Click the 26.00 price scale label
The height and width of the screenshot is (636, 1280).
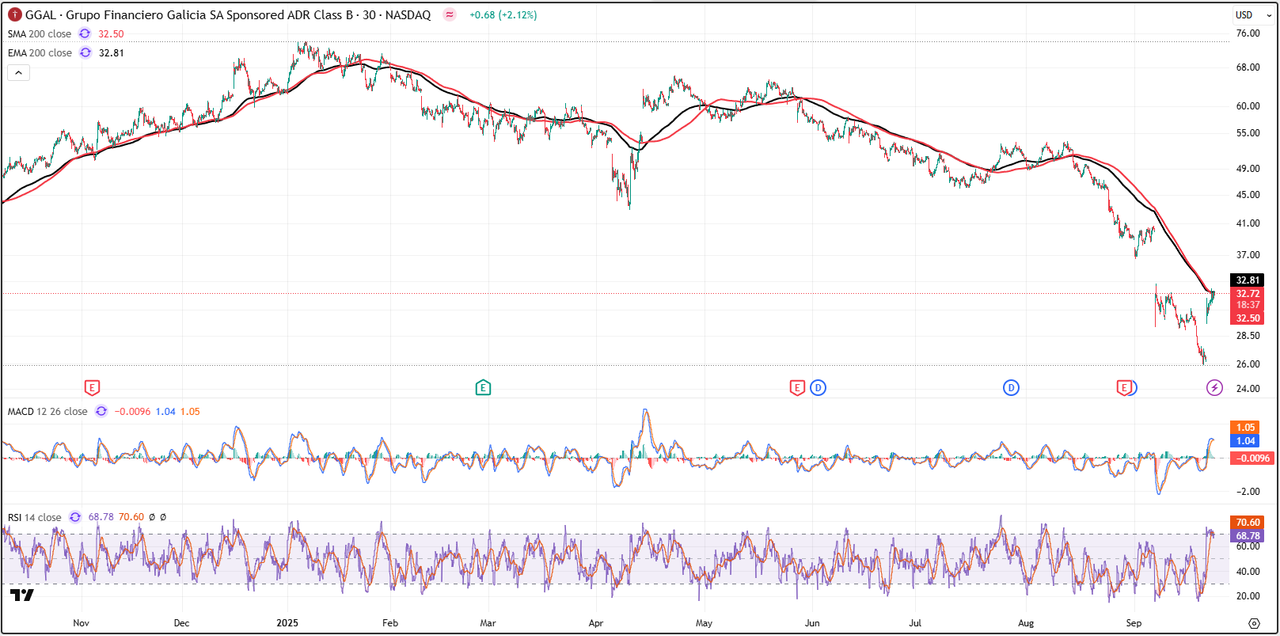(1247, 364)
